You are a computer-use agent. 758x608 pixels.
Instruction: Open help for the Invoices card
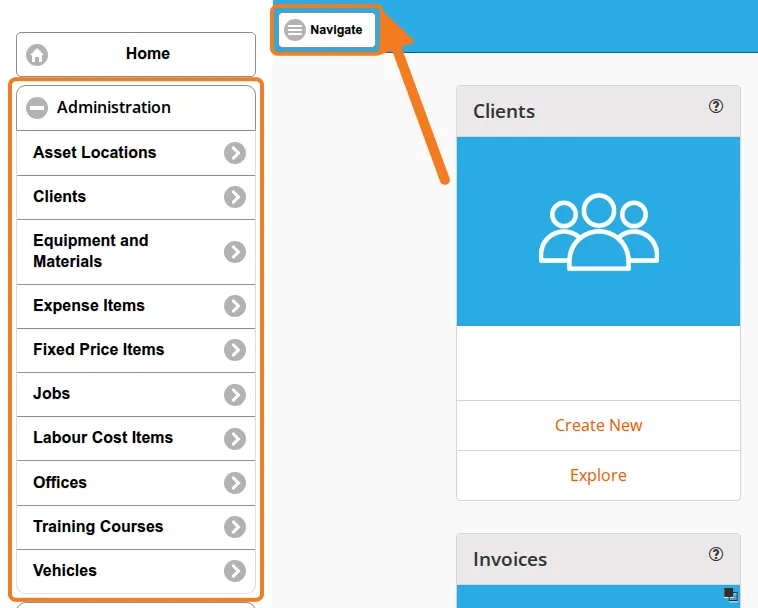715,554
